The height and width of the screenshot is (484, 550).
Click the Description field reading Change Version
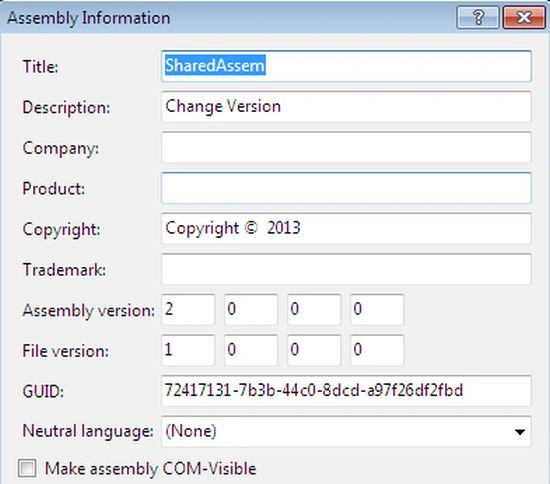tap(346, 107)
